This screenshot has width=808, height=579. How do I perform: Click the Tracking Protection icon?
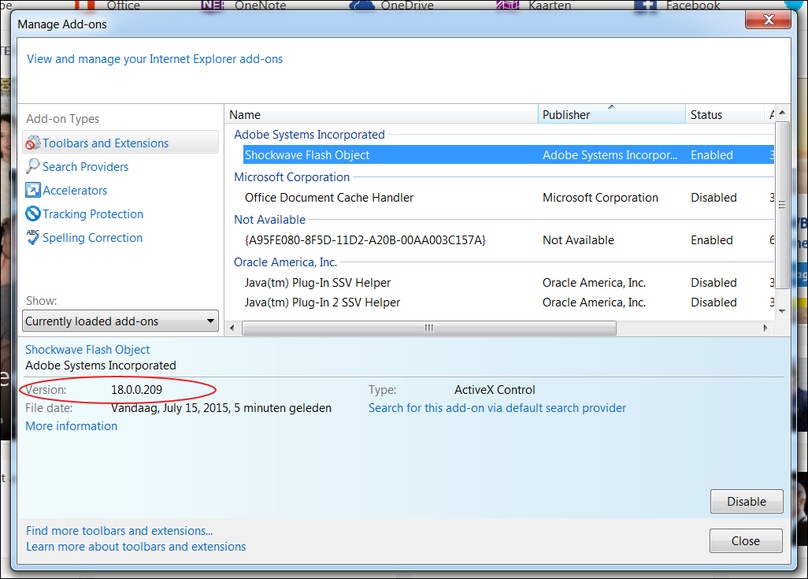coord(33,214)
